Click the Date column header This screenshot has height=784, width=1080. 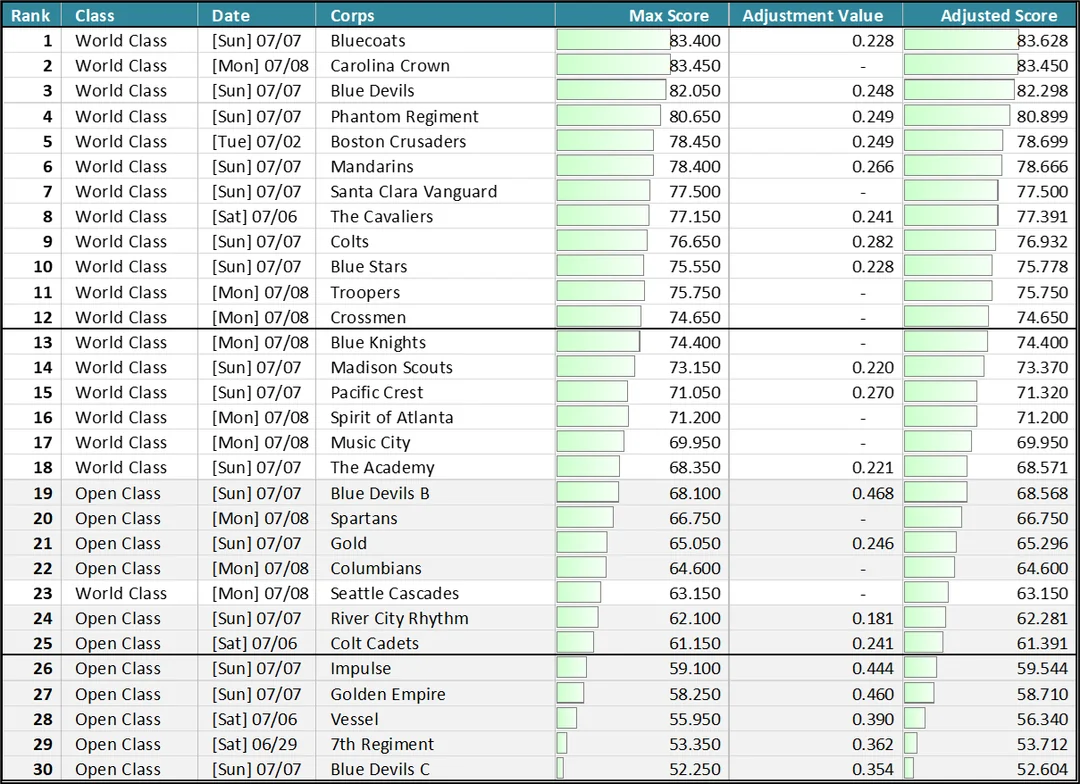coord(256,15)
